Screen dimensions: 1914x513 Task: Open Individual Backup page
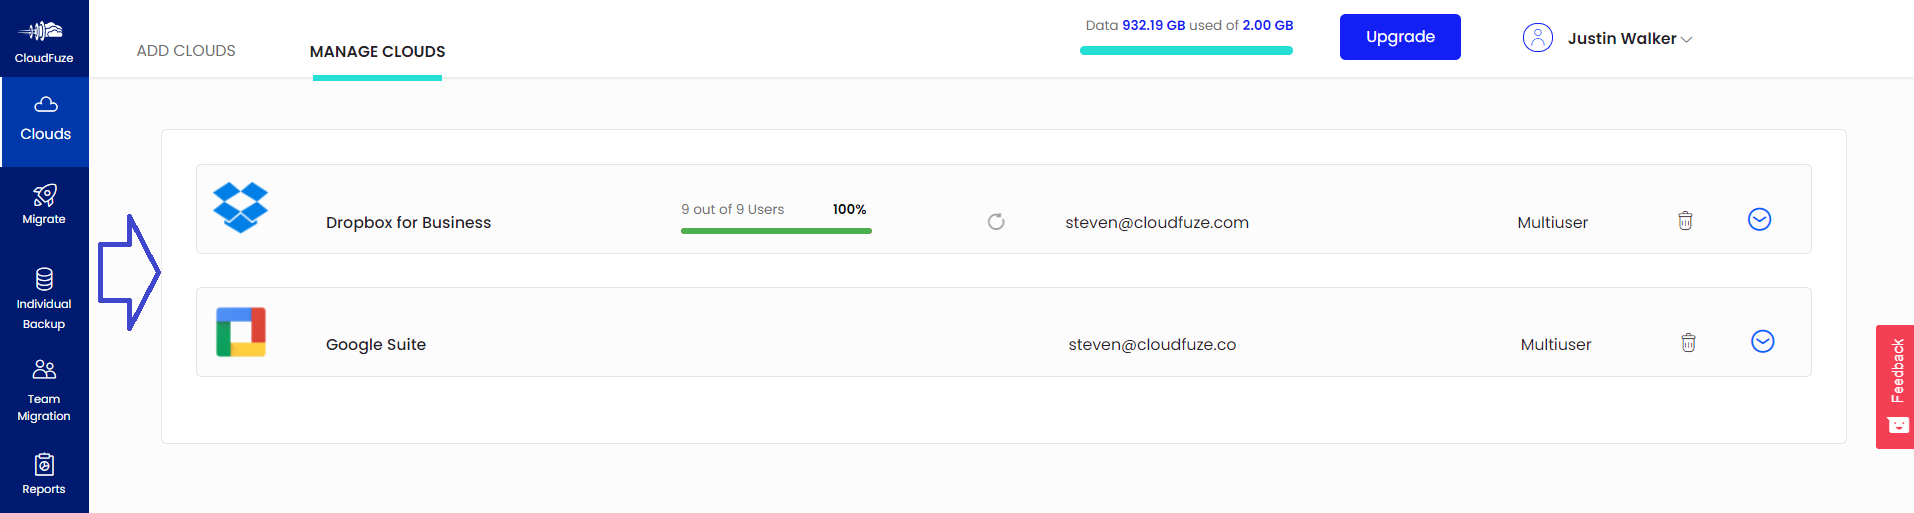44,298
